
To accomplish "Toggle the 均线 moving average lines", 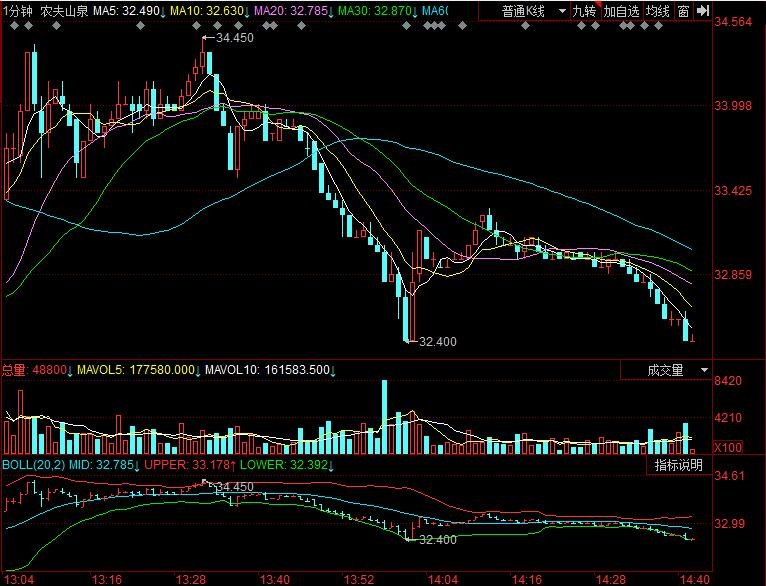I will (657, 11).
